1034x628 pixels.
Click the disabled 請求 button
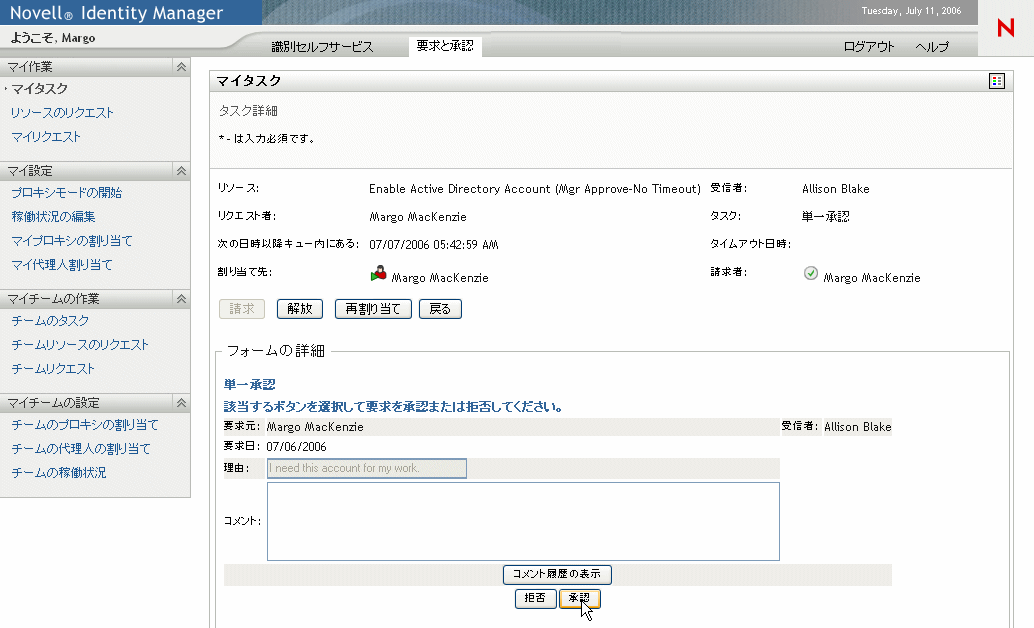tap(242, 309)
